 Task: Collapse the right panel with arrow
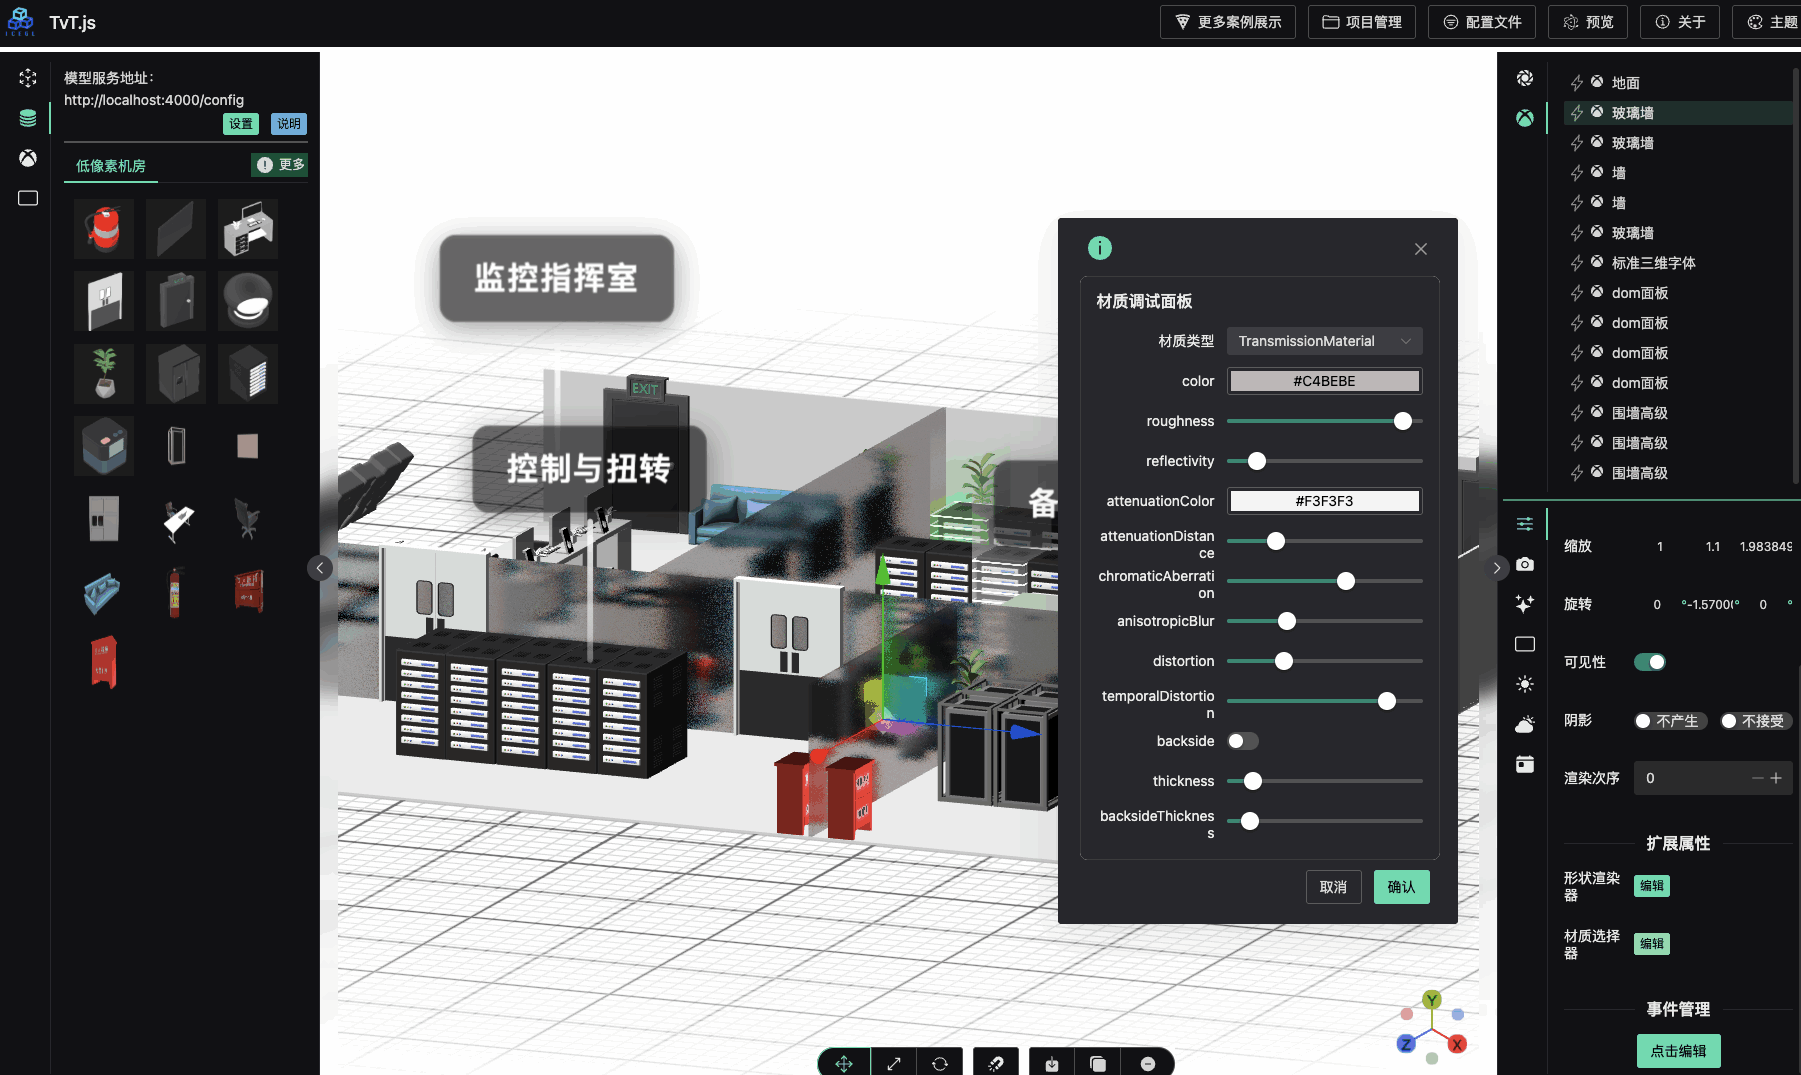[x=1496, y=568]
